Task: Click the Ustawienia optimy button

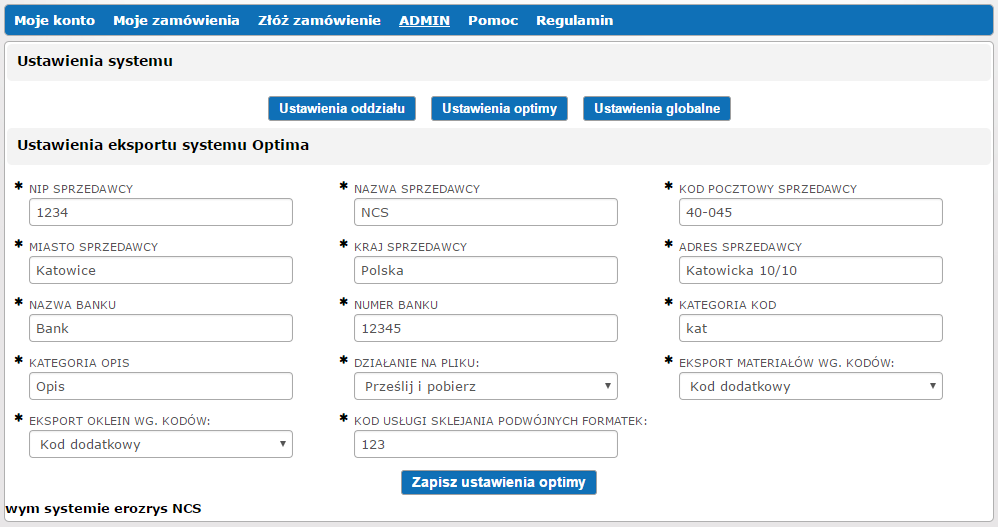Action: click(x=499, y=108)
